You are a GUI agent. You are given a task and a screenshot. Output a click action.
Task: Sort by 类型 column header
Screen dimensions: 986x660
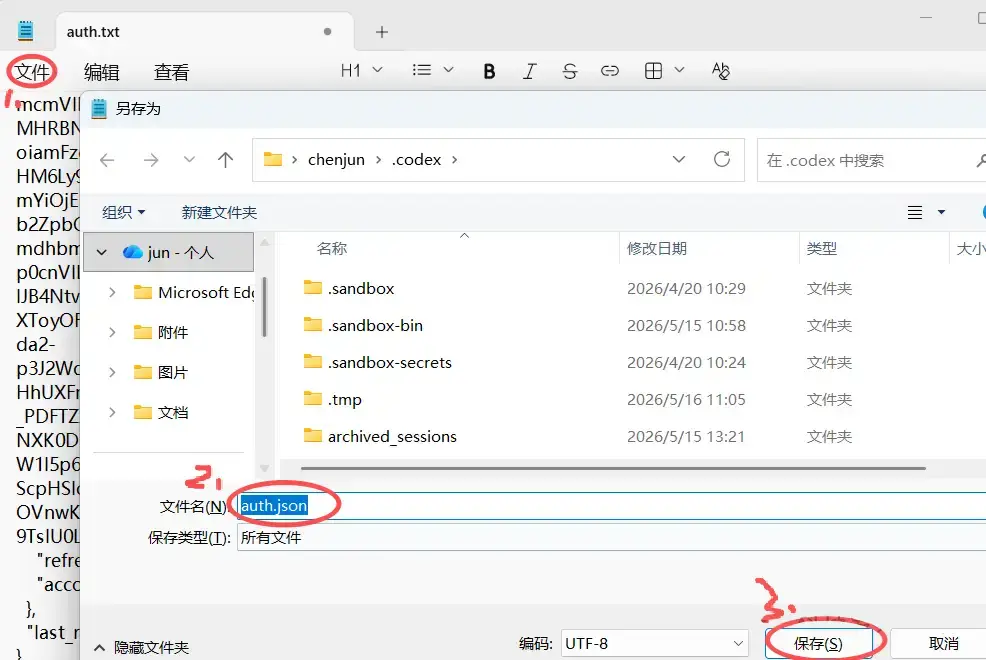pyautogui.click(x=821, y=249)
